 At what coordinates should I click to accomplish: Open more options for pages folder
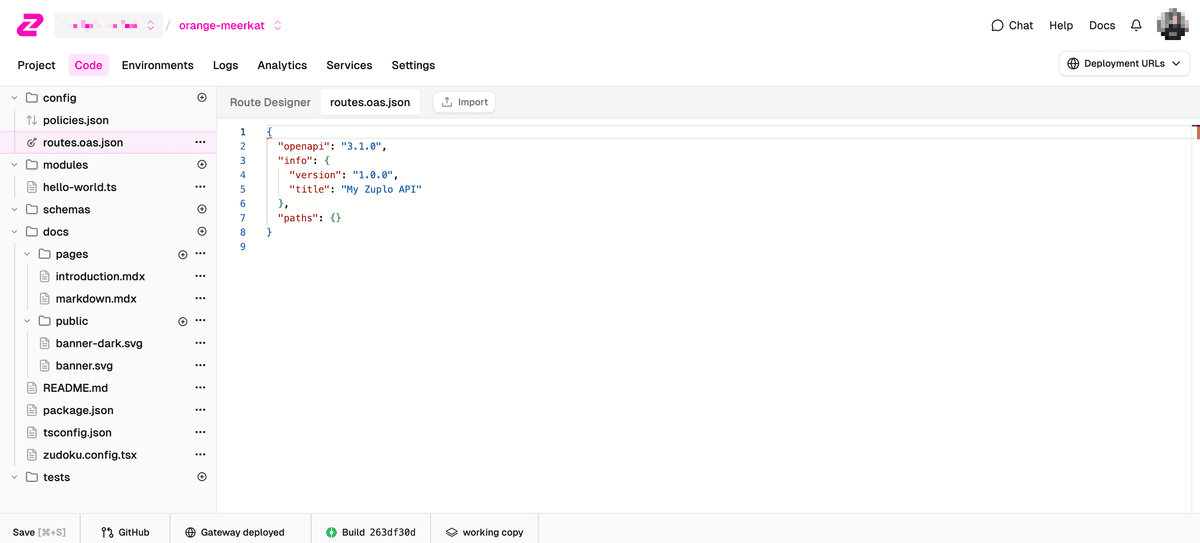pyautogui.click(x=201, y=254)
